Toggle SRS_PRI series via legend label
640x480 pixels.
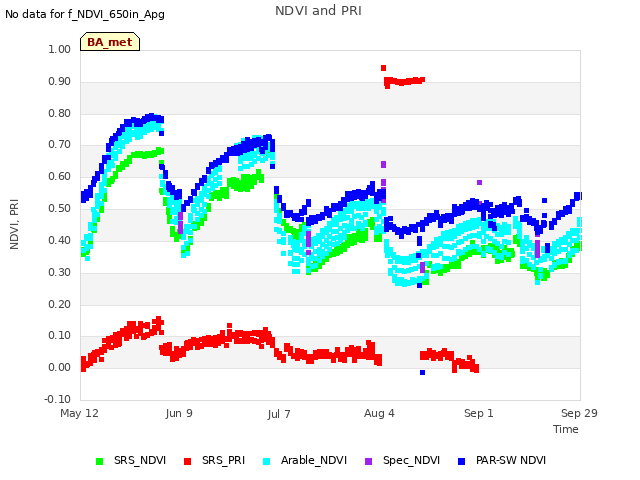(223, 460)
